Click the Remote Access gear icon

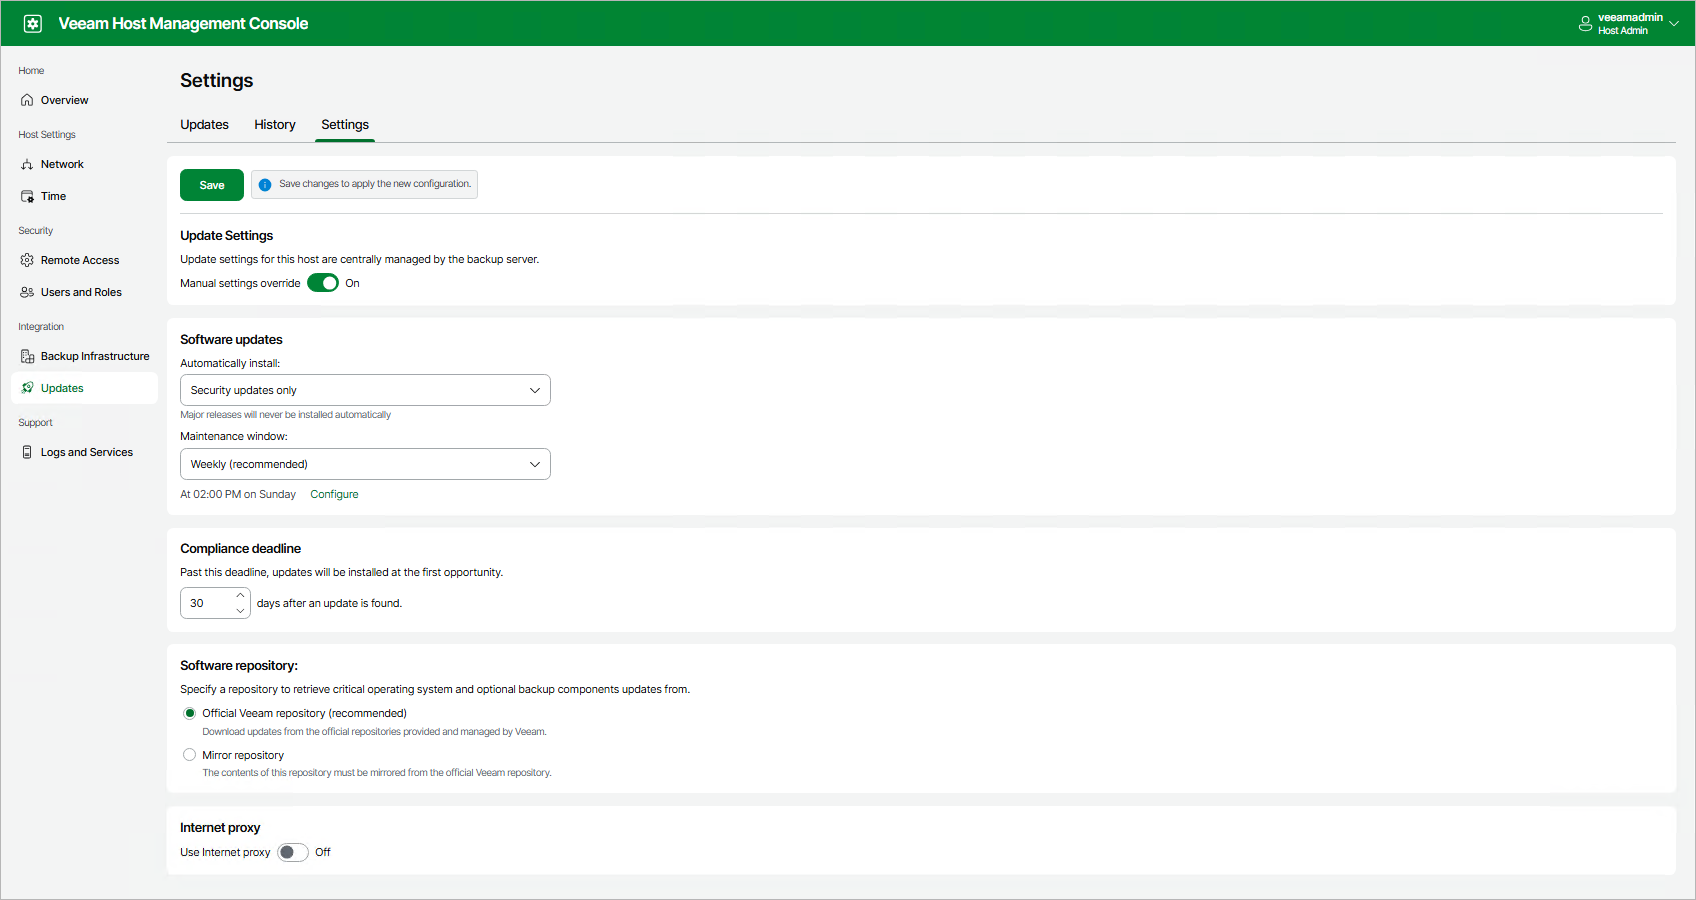pos(27,260)
